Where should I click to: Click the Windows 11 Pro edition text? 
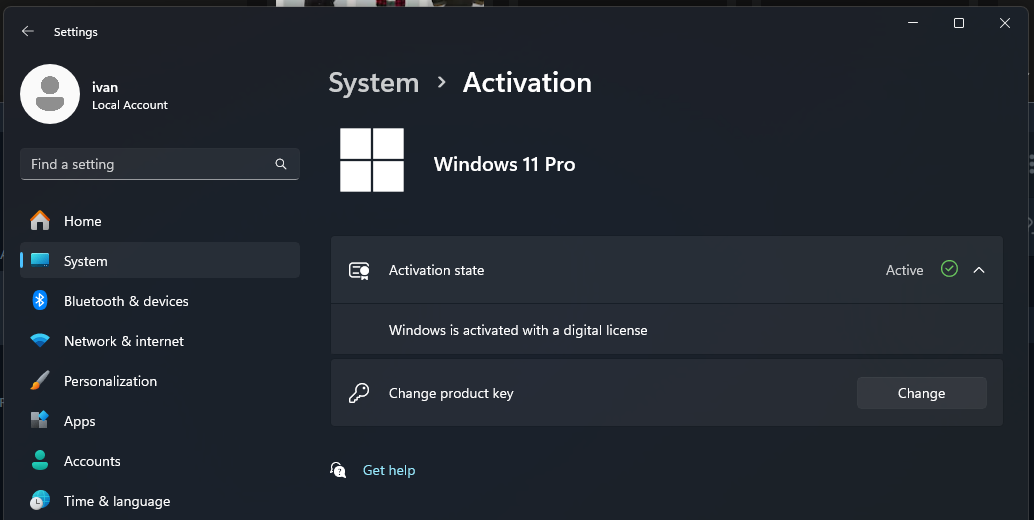pyautogui.click(x=504, y=164)
